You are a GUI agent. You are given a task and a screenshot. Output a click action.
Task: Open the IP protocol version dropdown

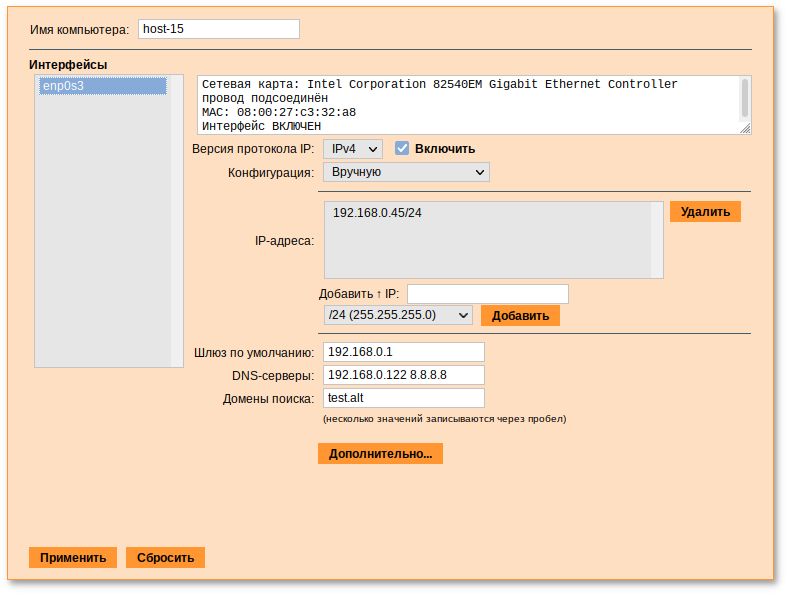(x=353, y=149)
